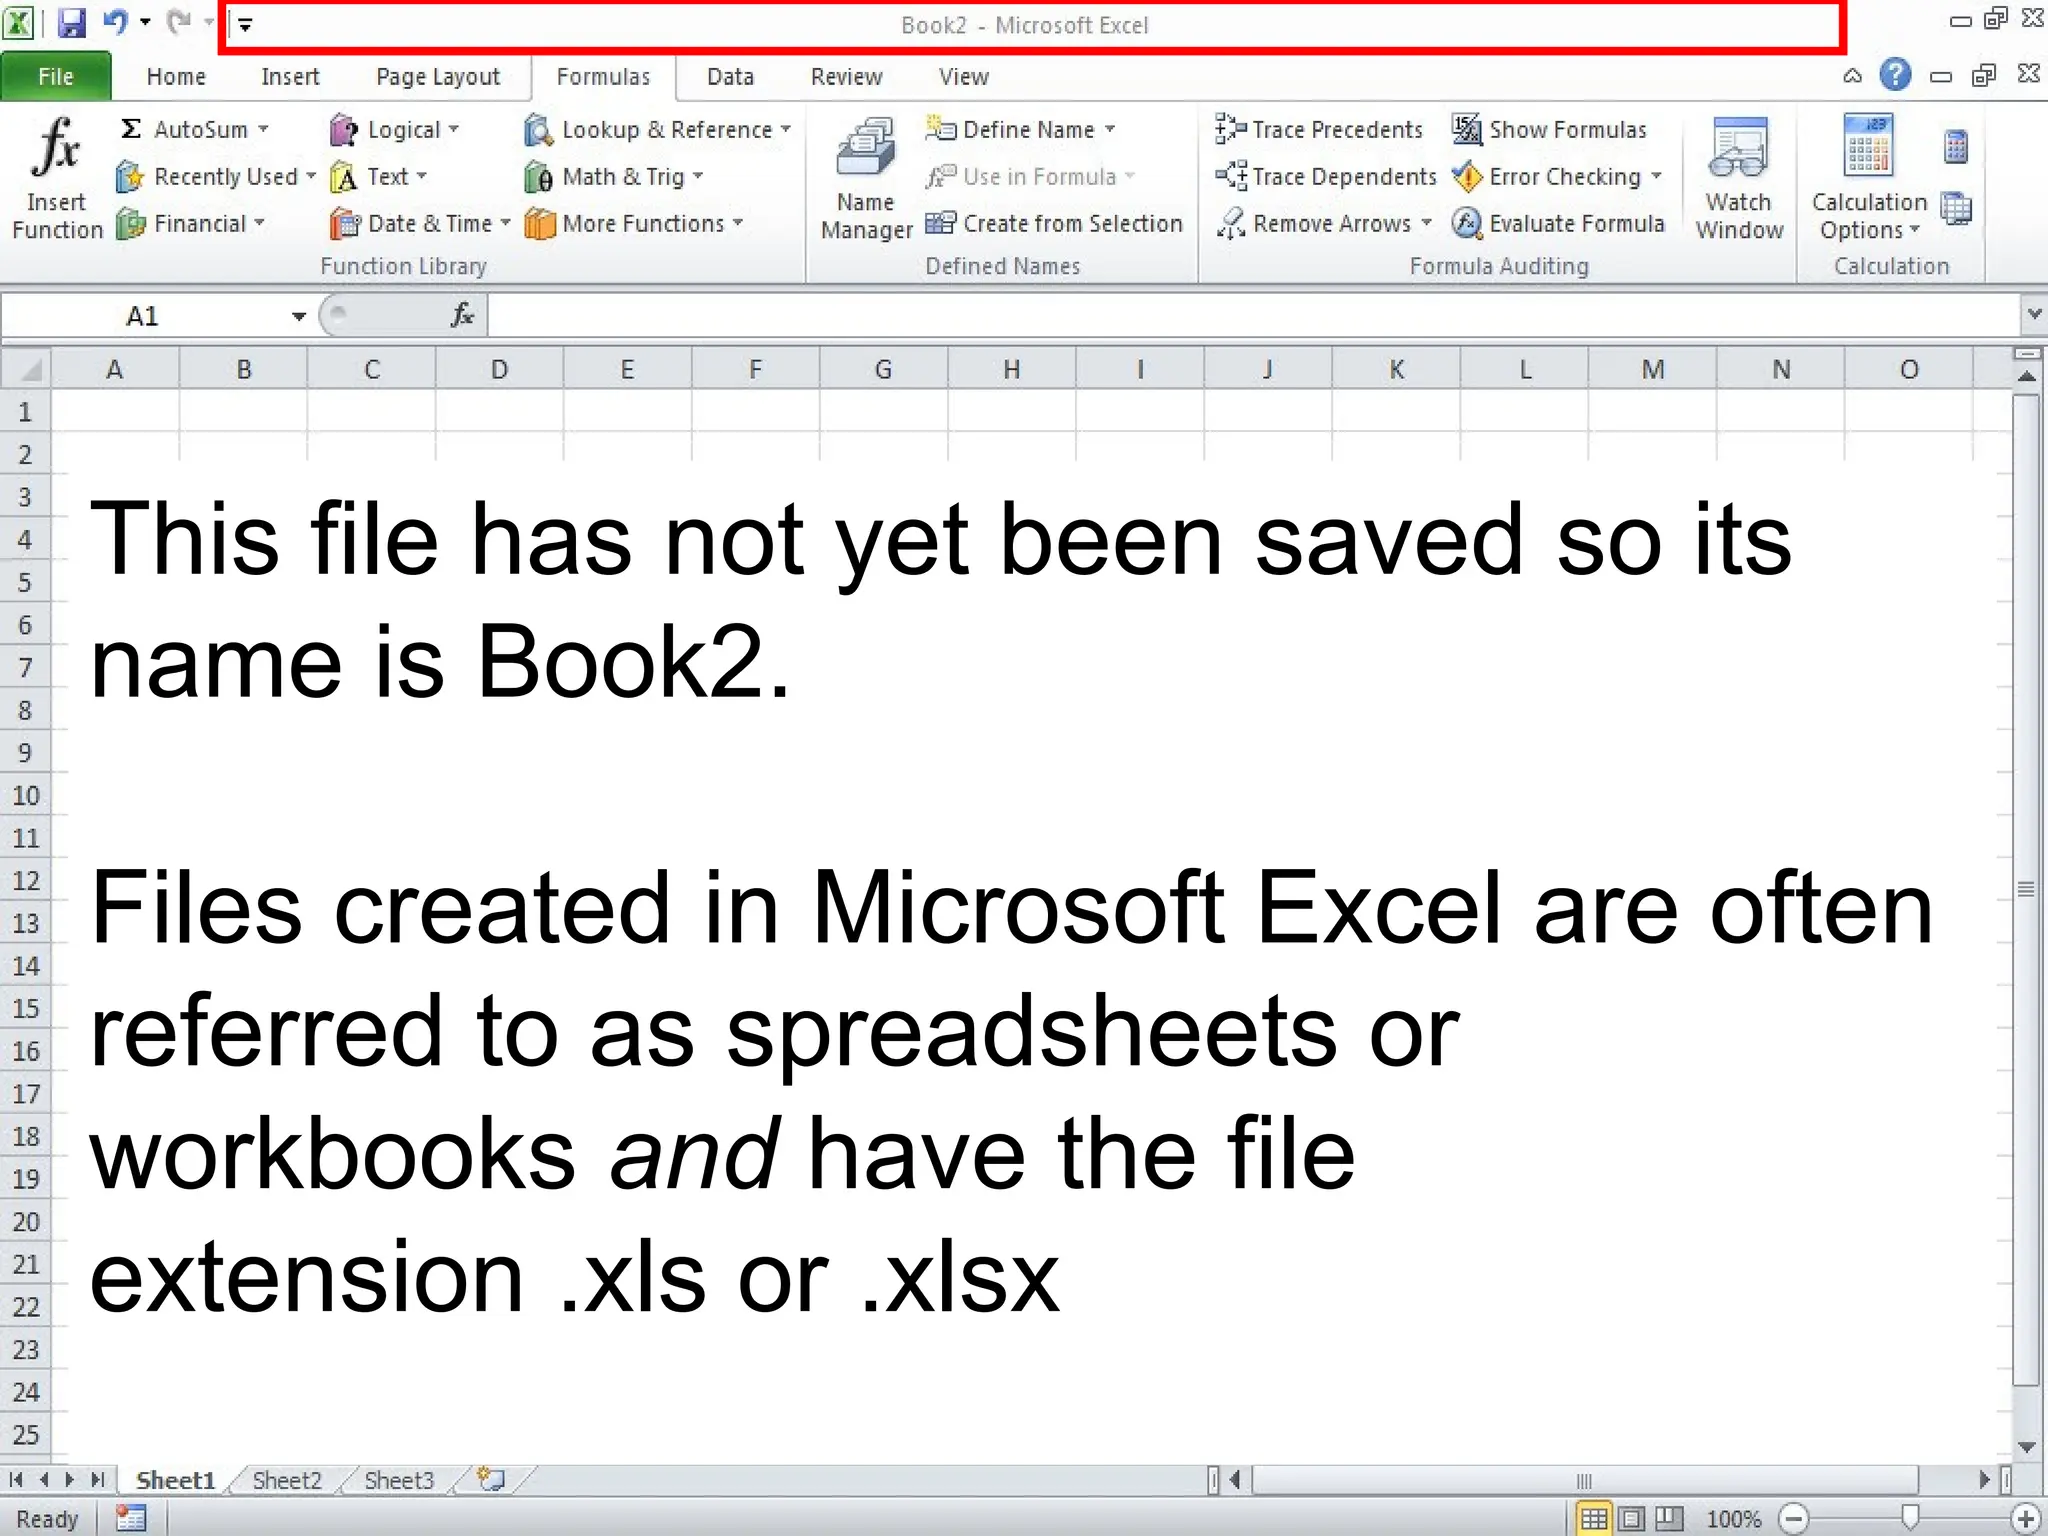Click the Undo arrow icon
Image resolution: width=2048 pixels, height=1536 pixels.
tap(116, 22)
